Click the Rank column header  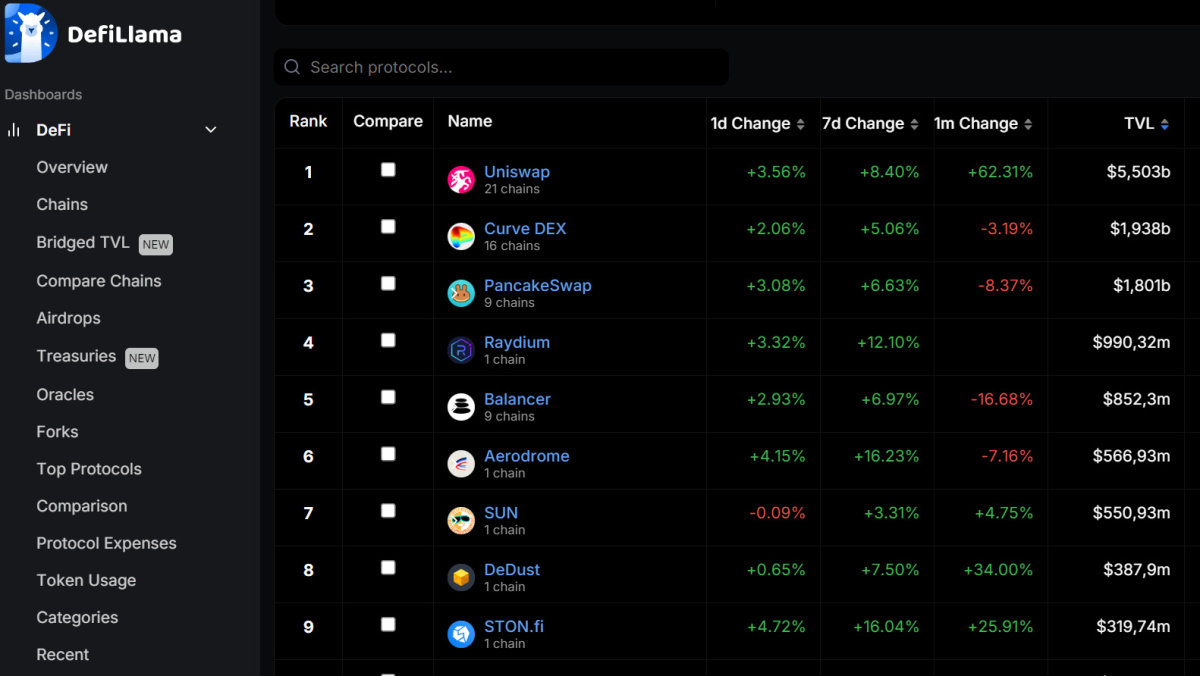click(x=308, y=121)
